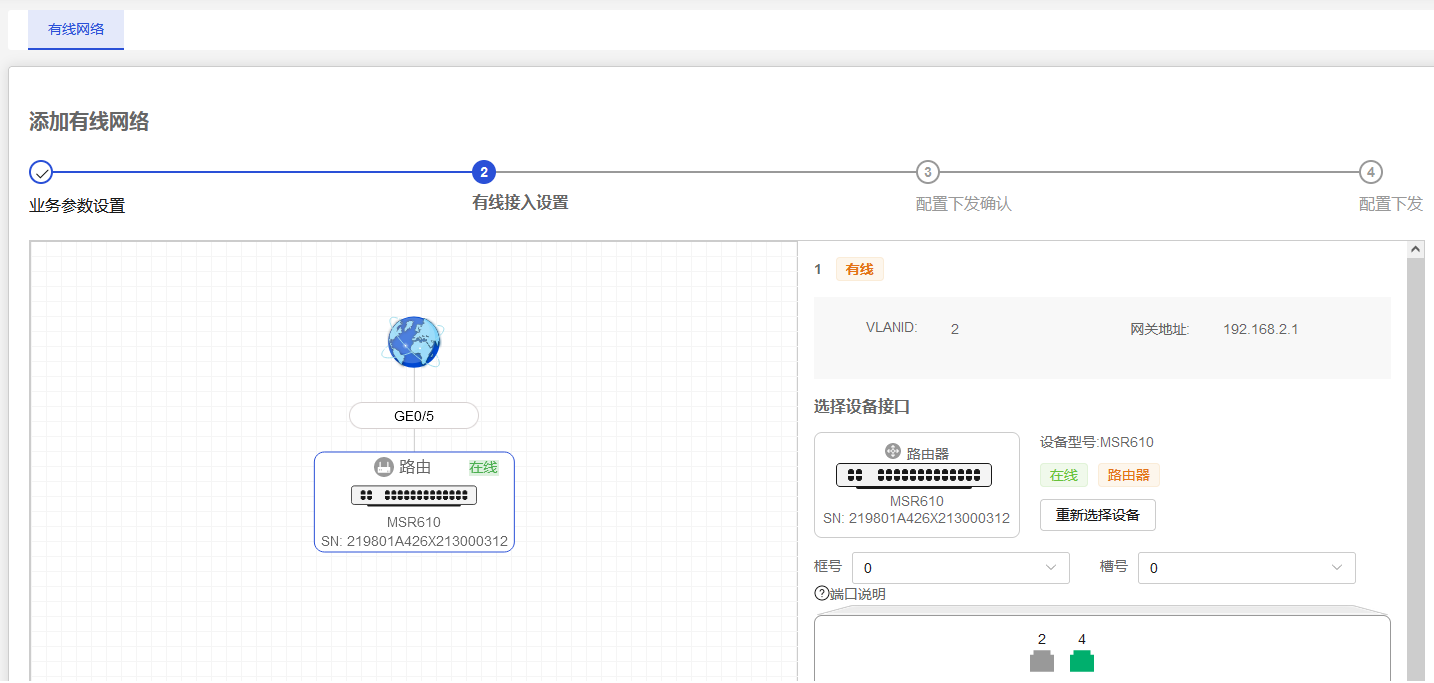The image size is (1434, 683).
Task: Click the completed step one checkmark circle
Action: point(41,172)
